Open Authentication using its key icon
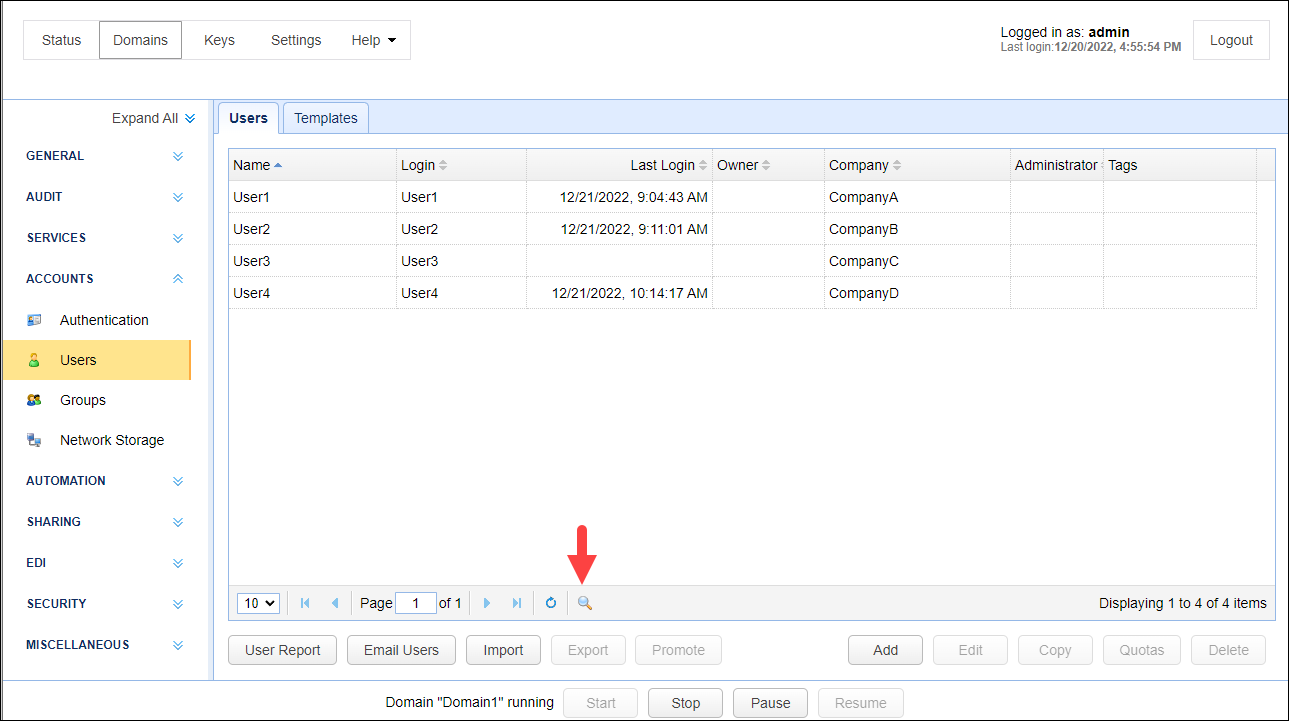The height and width of the screenshot is (721, 1289). point(33,319)
